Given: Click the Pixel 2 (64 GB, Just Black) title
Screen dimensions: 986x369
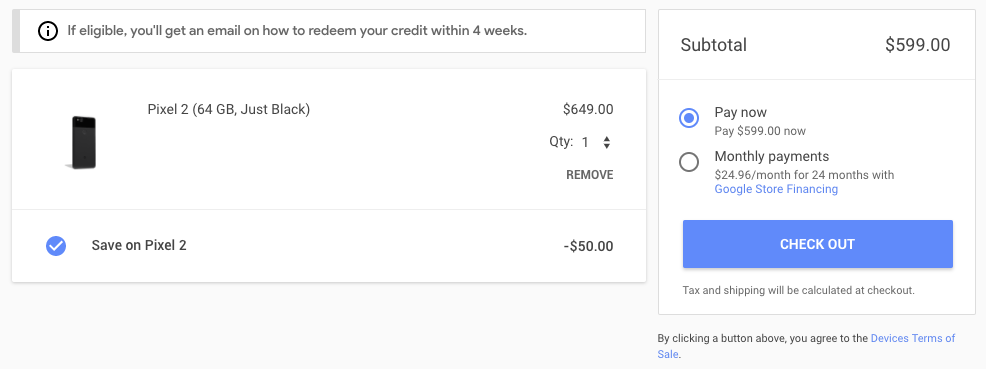Looking at the screenshot, I should tap(229, 109).
